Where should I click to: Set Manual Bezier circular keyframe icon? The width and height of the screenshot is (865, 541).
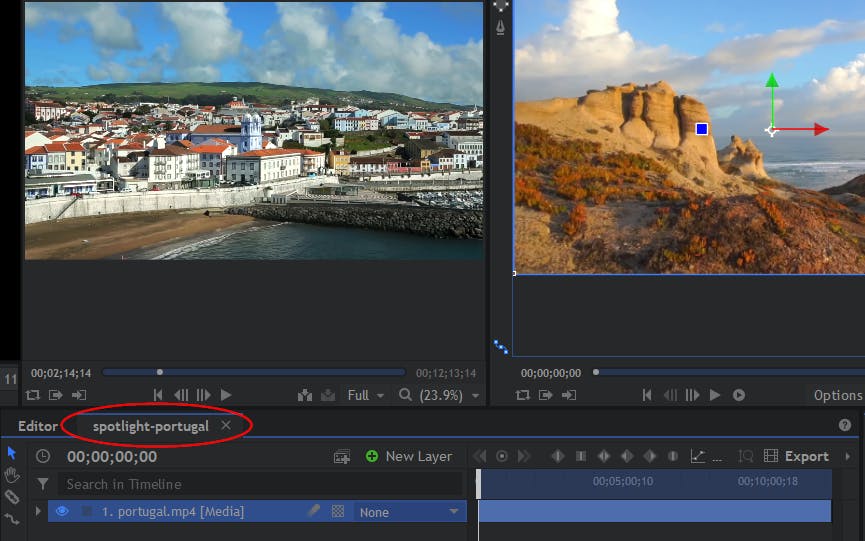pos(673,456)
